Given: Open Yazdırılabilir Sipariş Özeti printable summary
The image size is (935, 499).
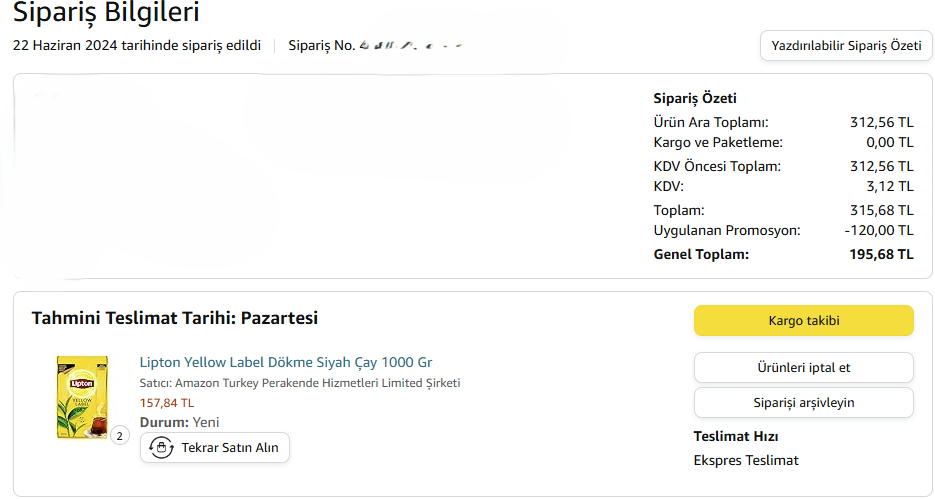Looking at the screenshot, I should coord(846,46).
